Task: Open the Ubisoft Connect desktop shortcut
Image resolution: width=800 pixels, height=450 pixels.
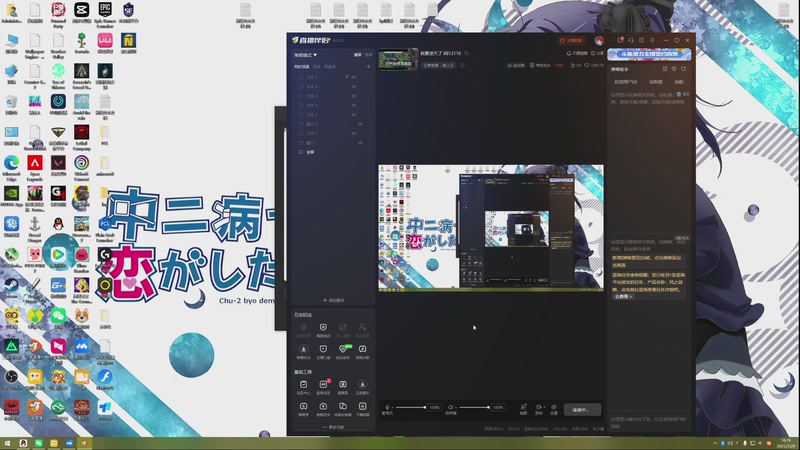Action: coord(81,168)
